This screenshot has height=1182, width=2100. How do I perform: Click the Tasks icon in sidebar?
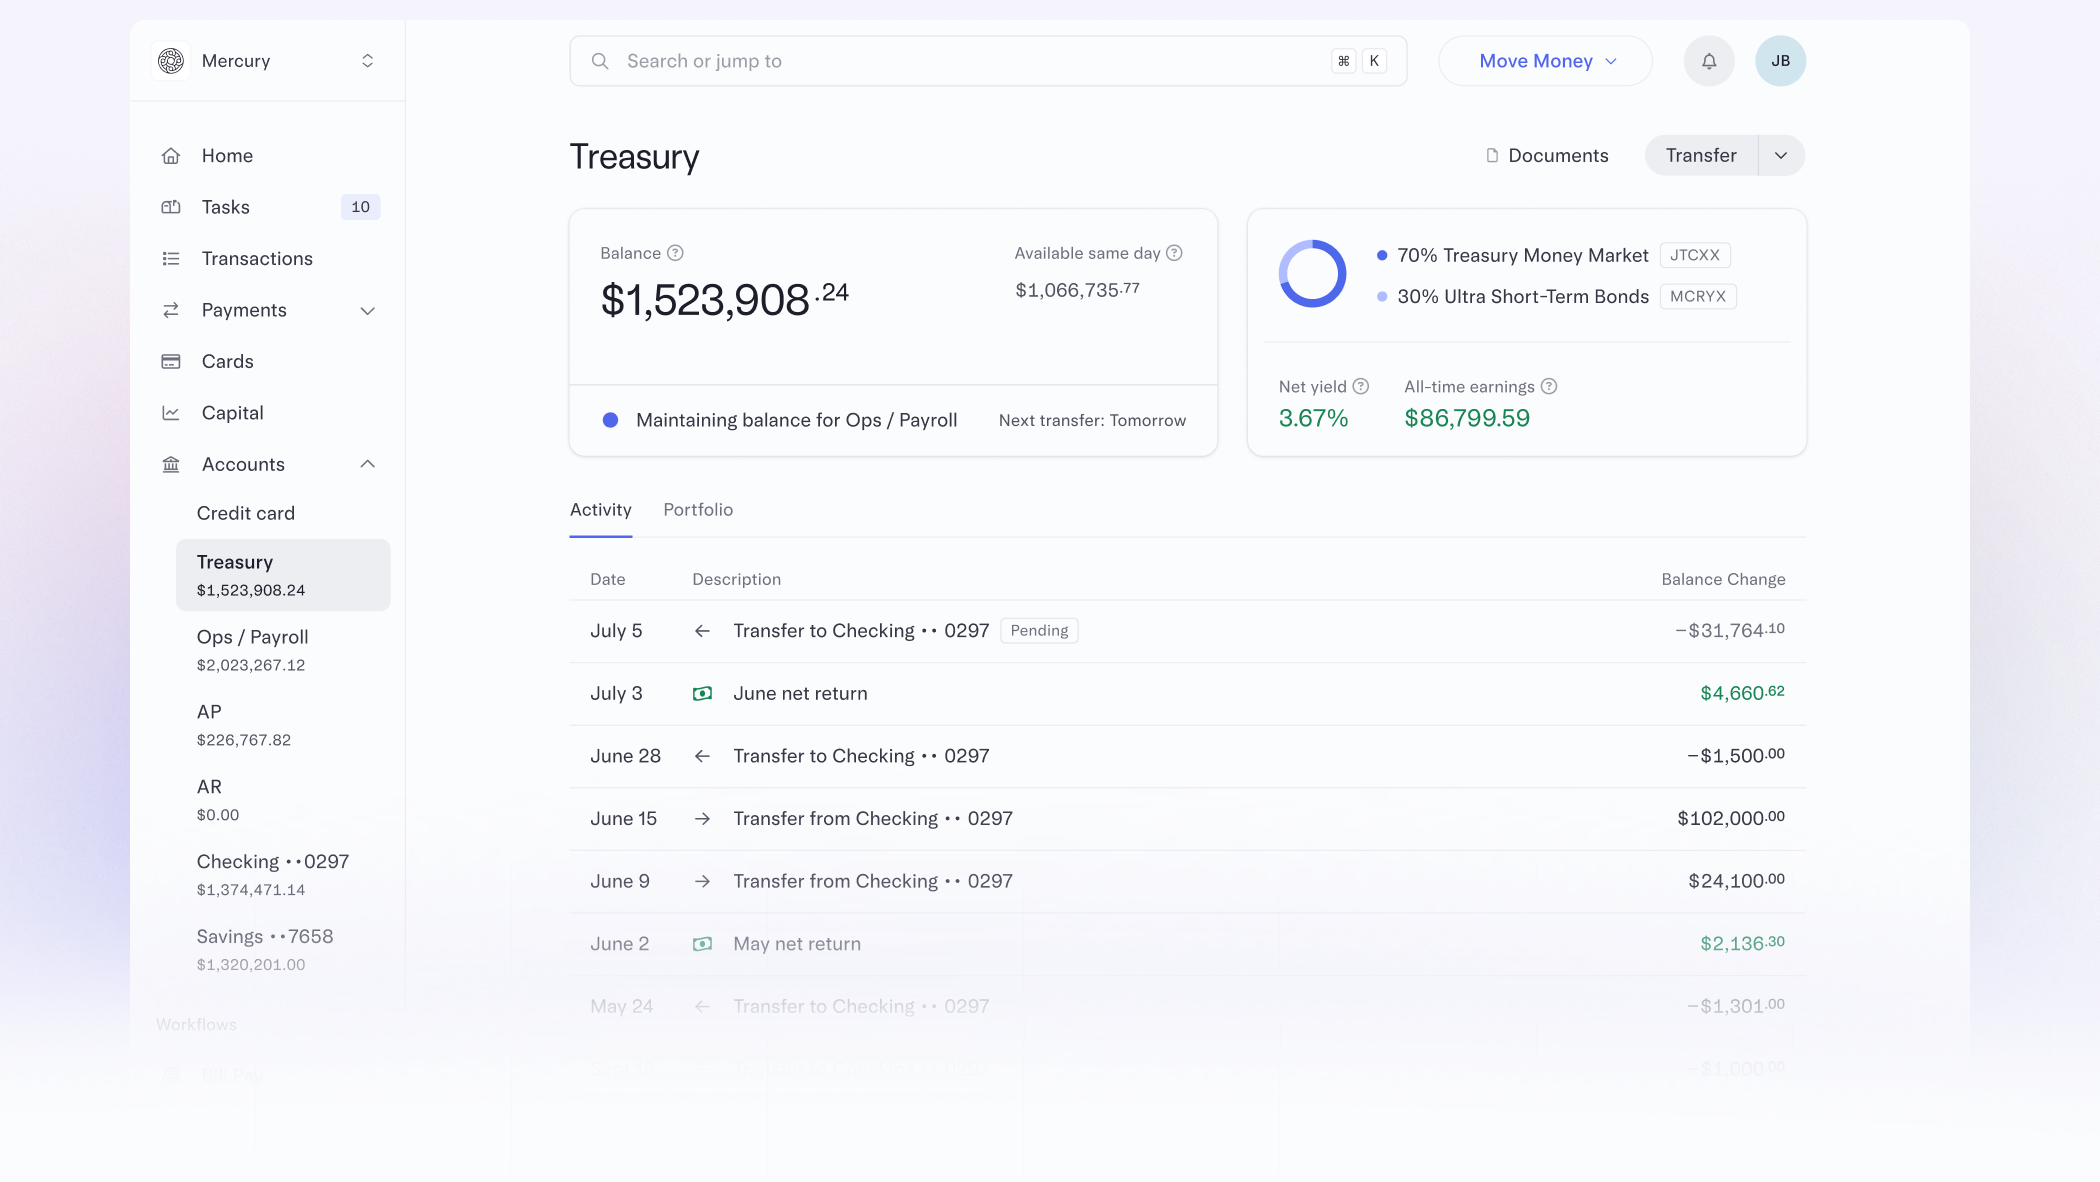click(171, 207)
